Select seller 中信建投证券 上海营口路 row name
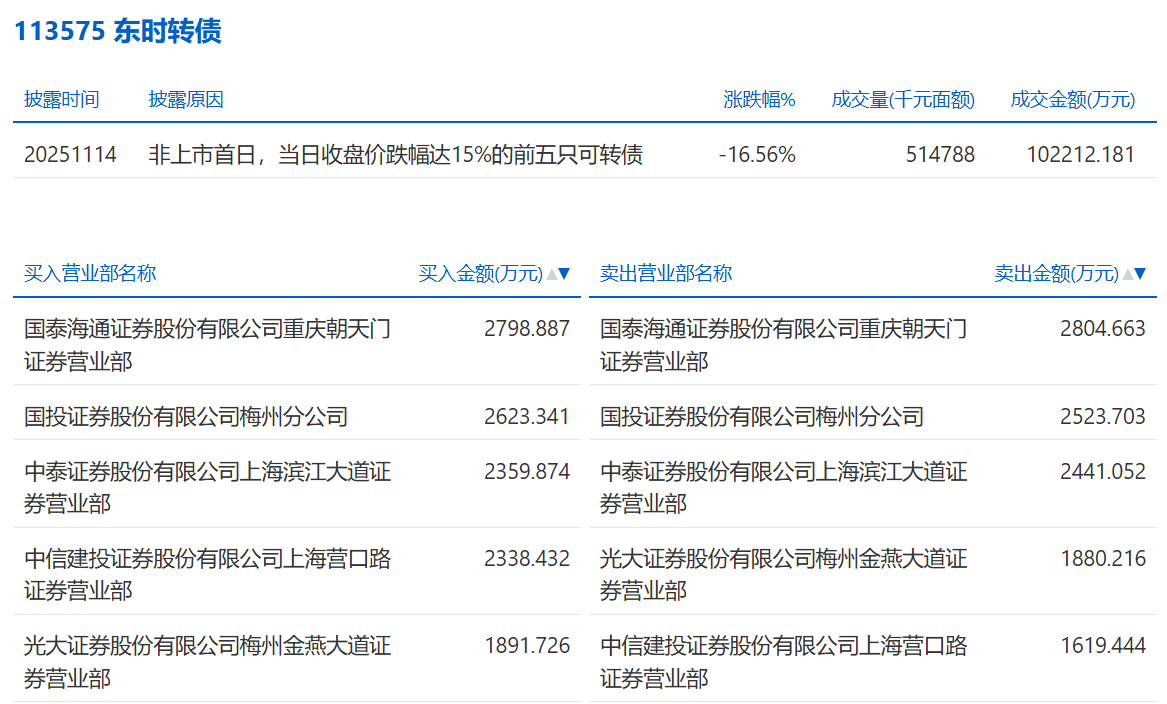 pos(784,662)
